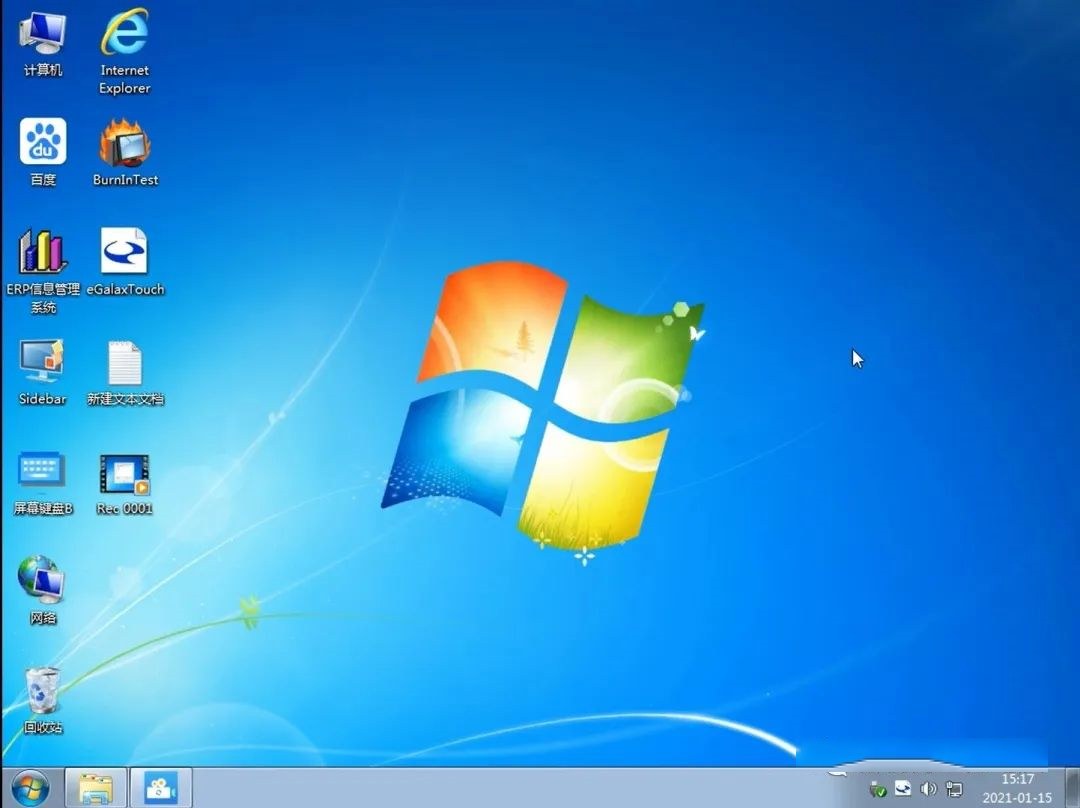
Task: Select the ERP信息管理系统 shortcut
Action: point(43,271)
